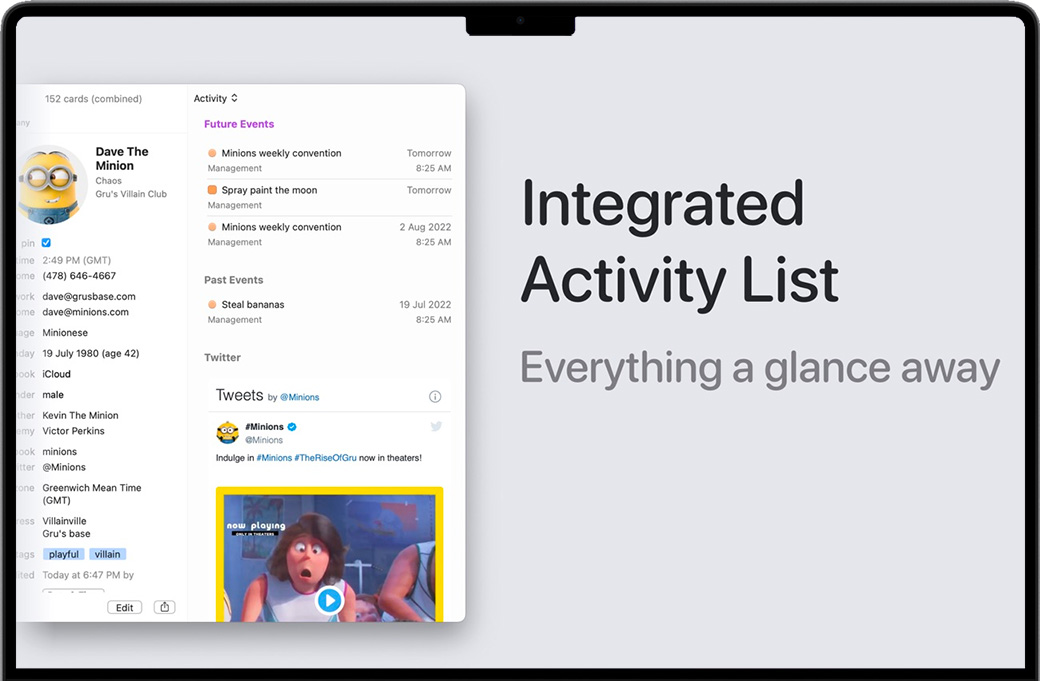This screenshot has height=681, width=1040.
Task: Click the 'Future Events' section header
Action: coord(239,124)
